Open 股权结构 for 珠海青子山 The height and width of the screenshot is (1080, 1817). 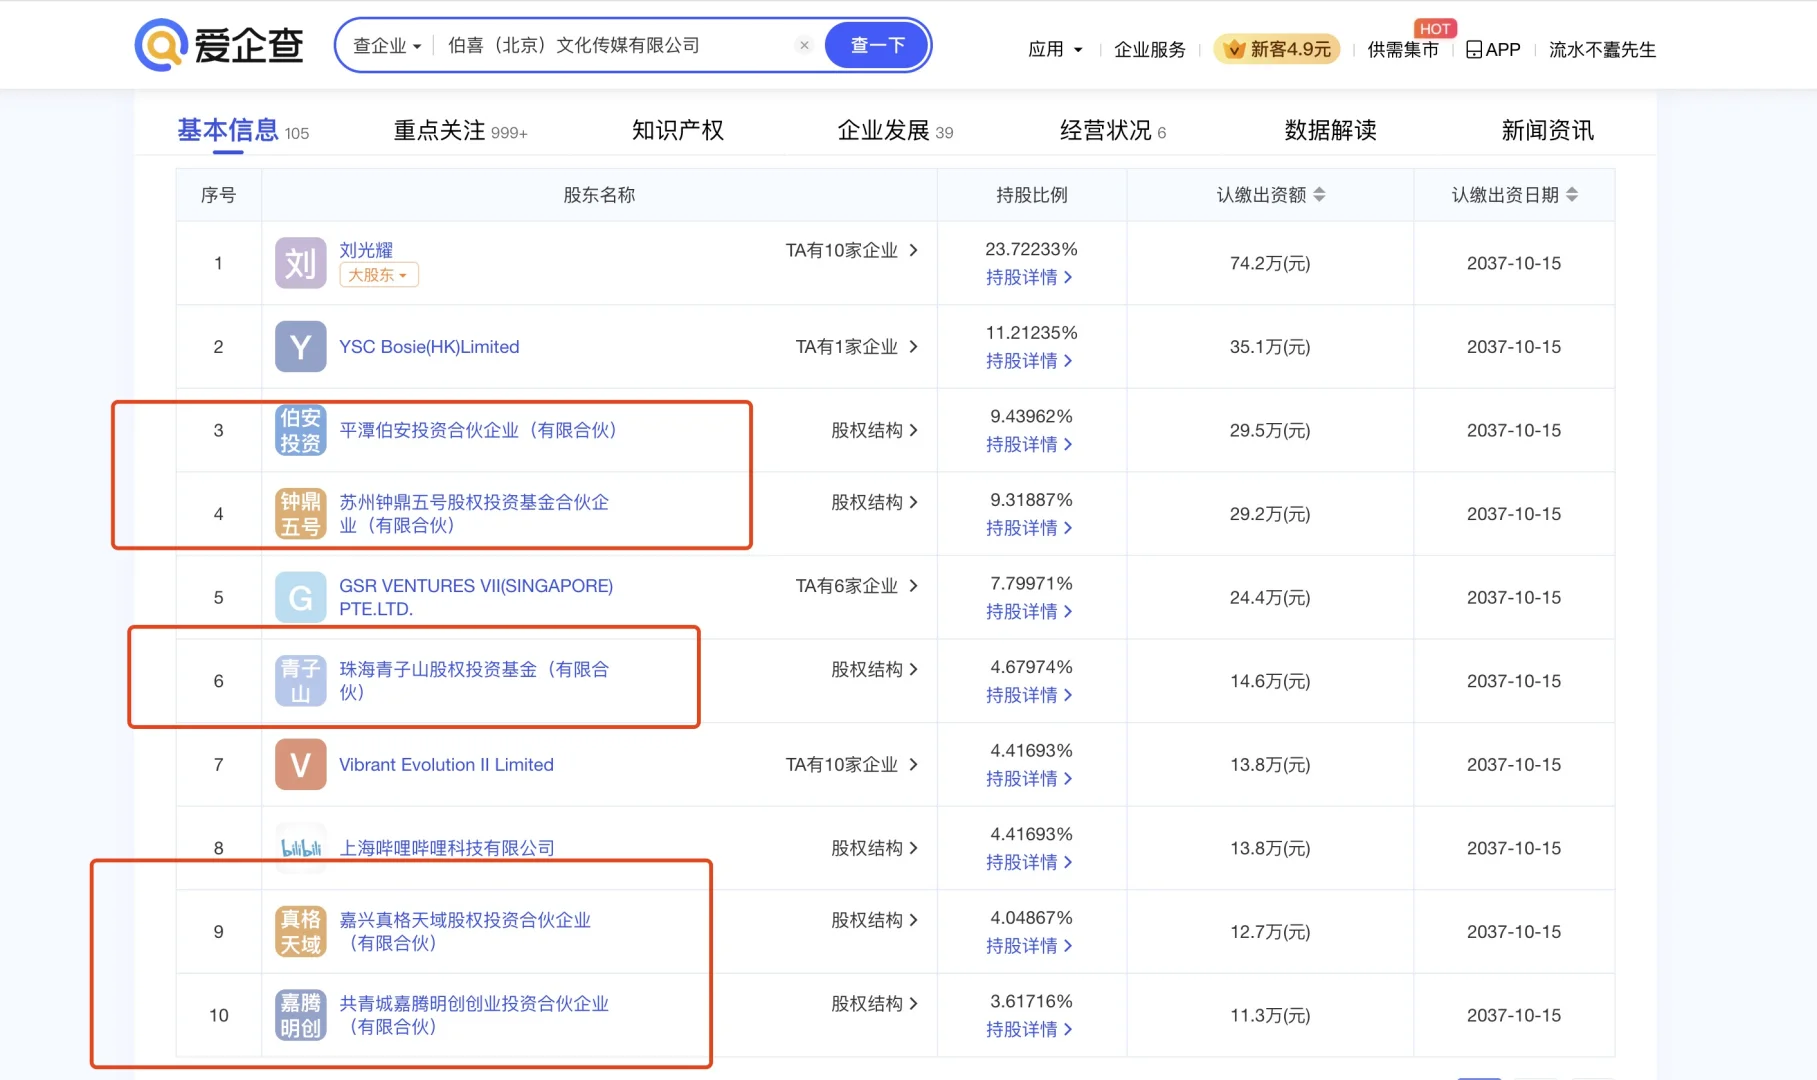point(874,669)
